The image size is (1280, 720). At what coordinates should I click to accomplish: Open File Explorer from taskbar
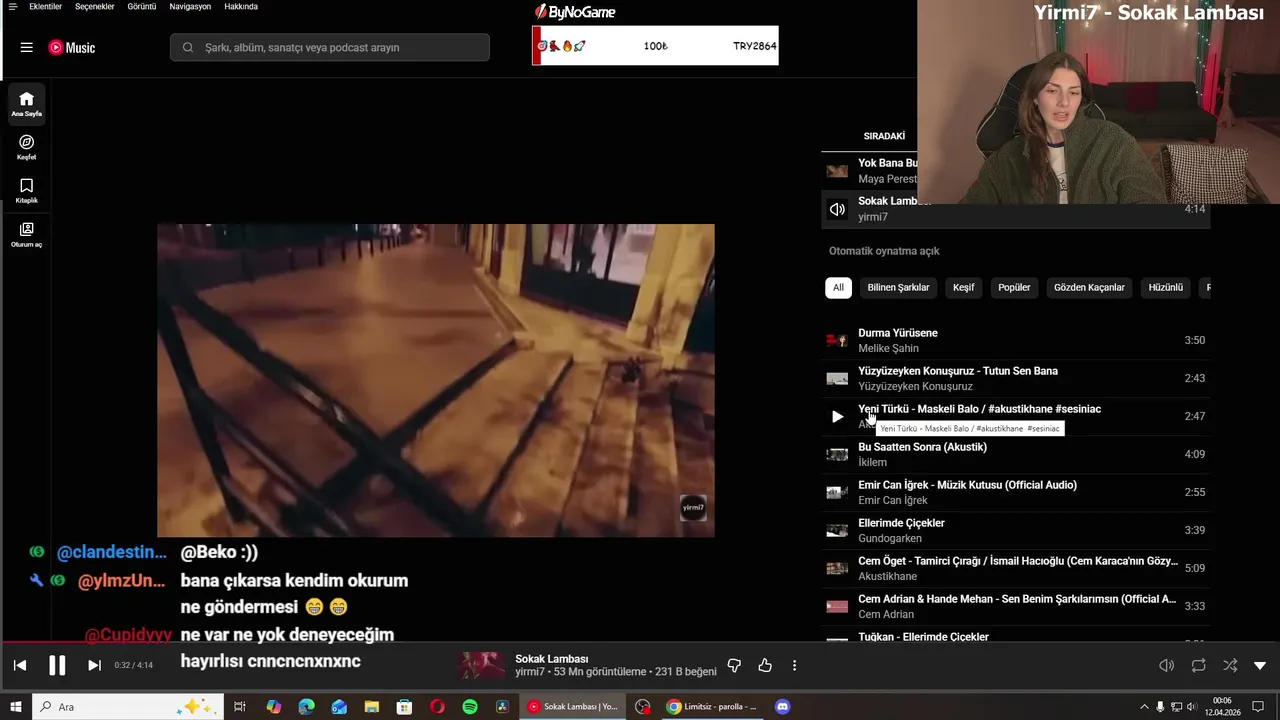[372, 706]
